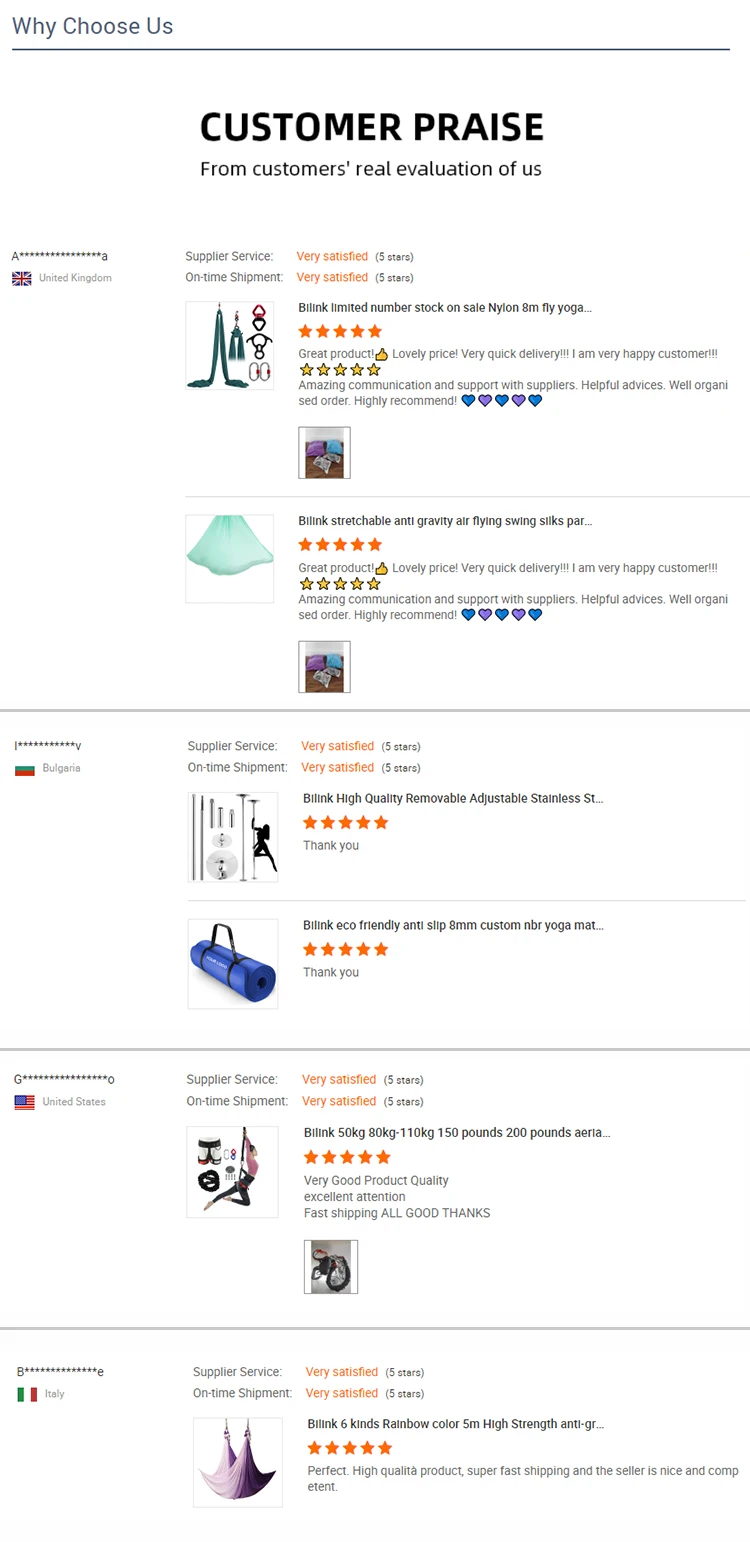Open the 6 kinds Rainbow color title

pos(456,1424)
